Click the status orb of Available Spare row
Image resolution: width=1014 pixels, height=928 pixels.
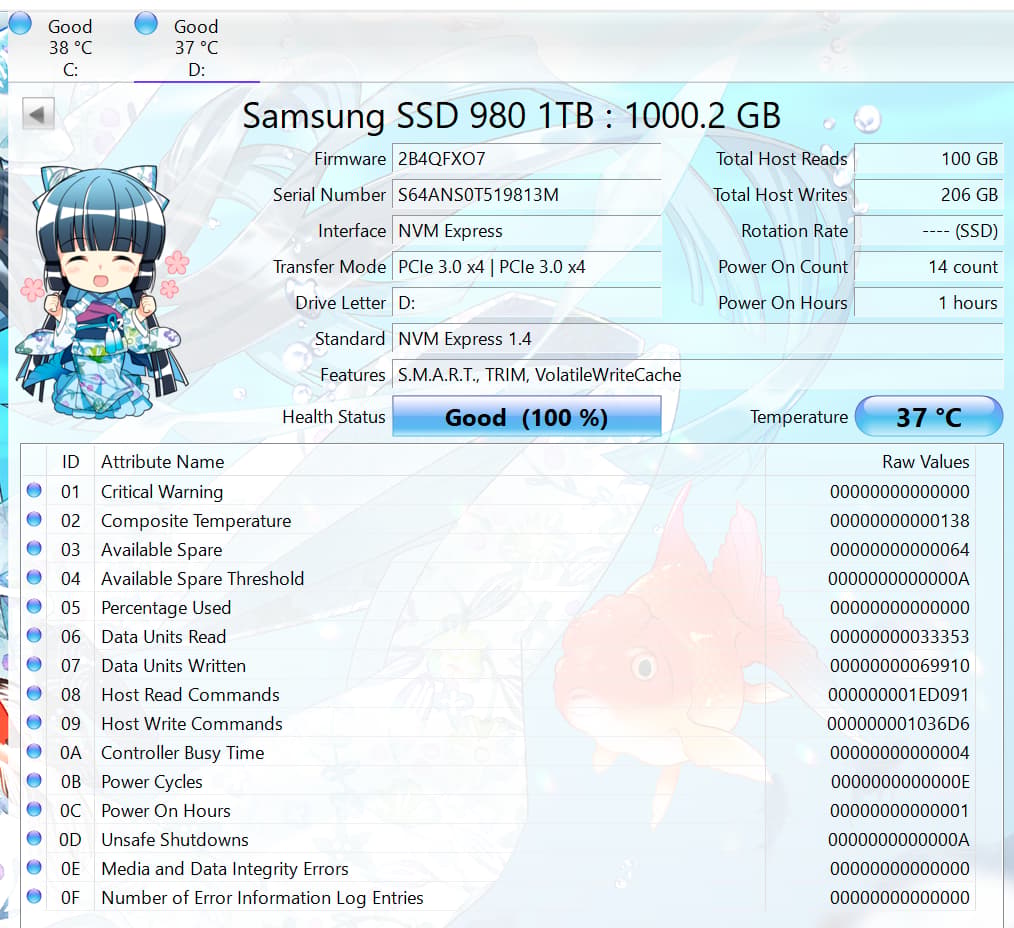point(34,548)
